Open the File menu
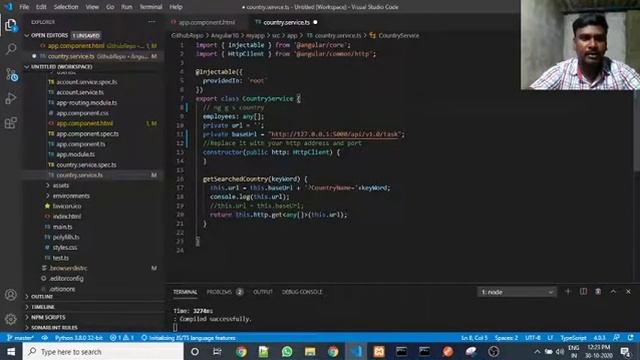 [x=24, y=7]
